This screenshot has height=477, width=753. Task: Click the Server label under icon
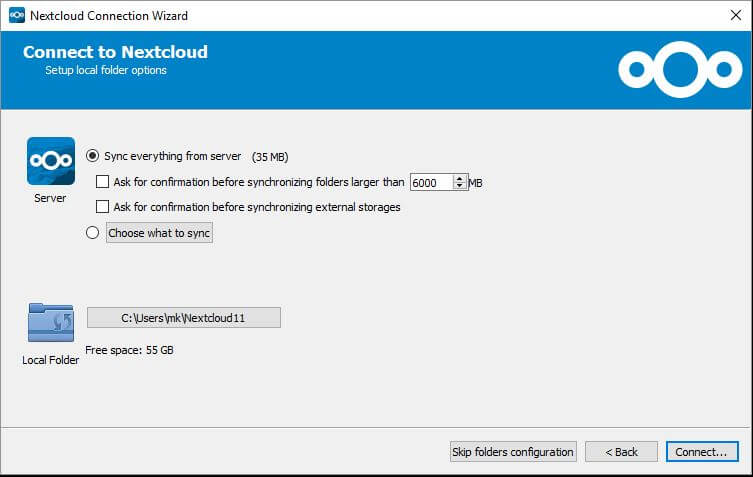50,198
